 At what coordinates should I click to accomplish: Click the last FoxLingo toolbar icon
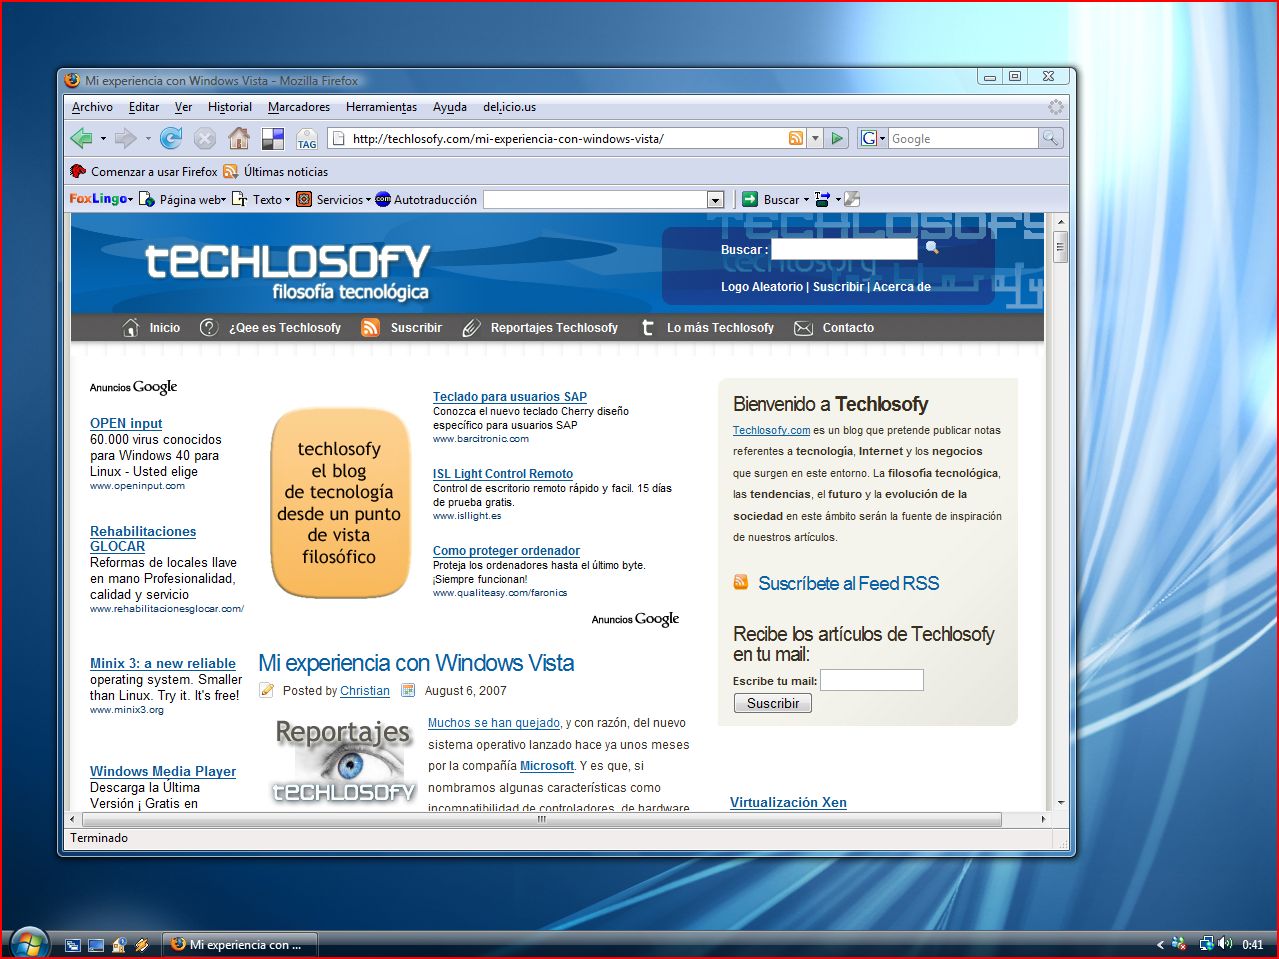[852, 199]
